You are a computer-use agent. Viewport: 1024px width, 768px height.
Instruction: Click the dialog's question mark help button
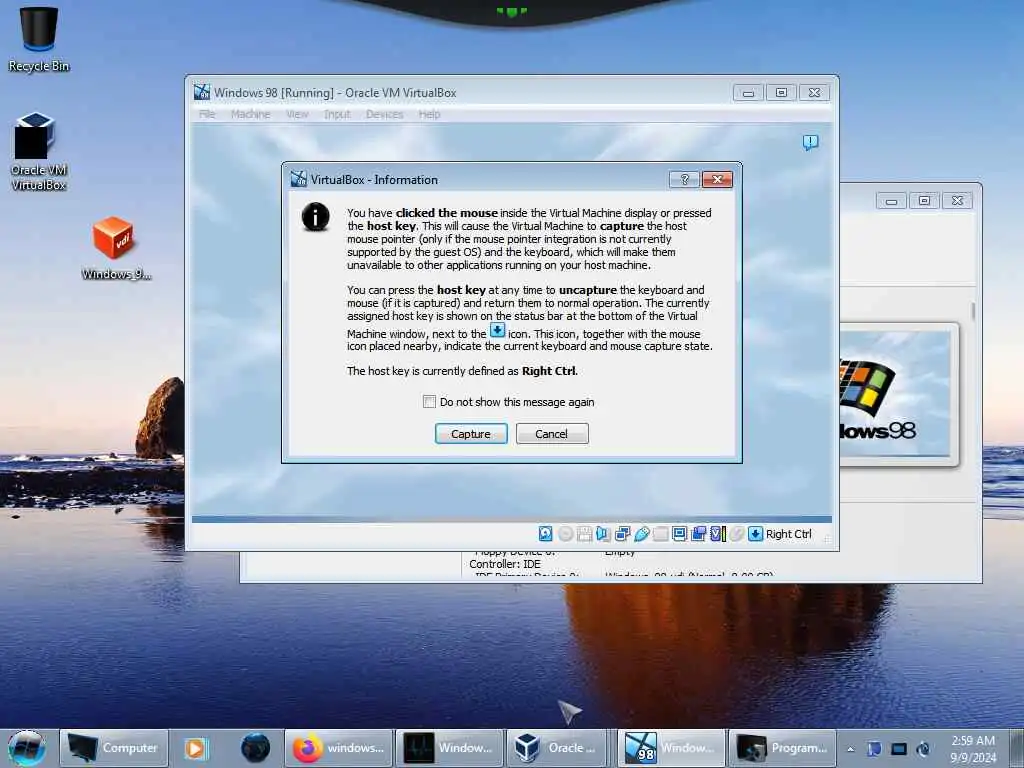coord(684,180)
